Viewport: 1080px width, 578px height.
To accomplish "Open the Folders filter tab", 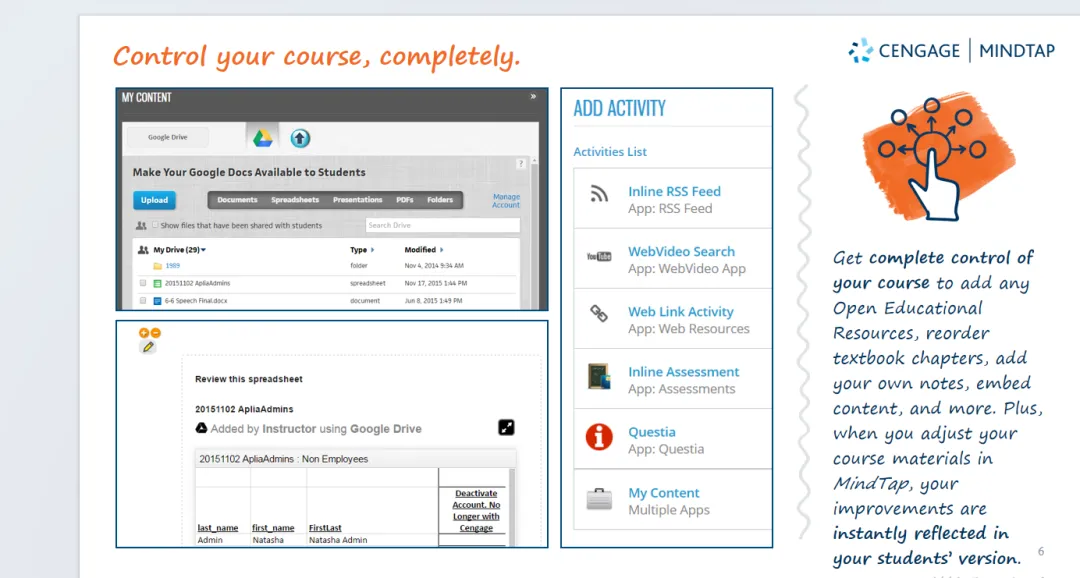I will pyautogui.click(x=440, y=200).
